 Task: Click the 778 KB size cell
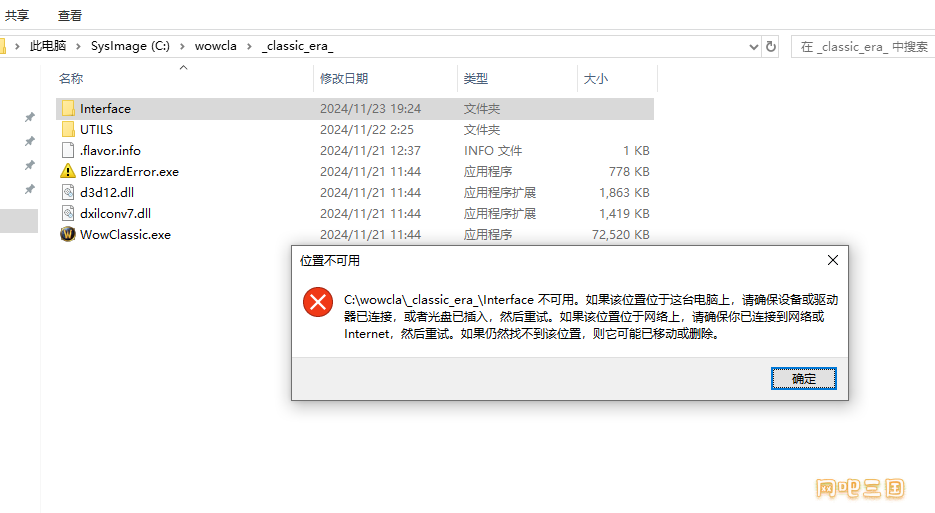(629, 171)
